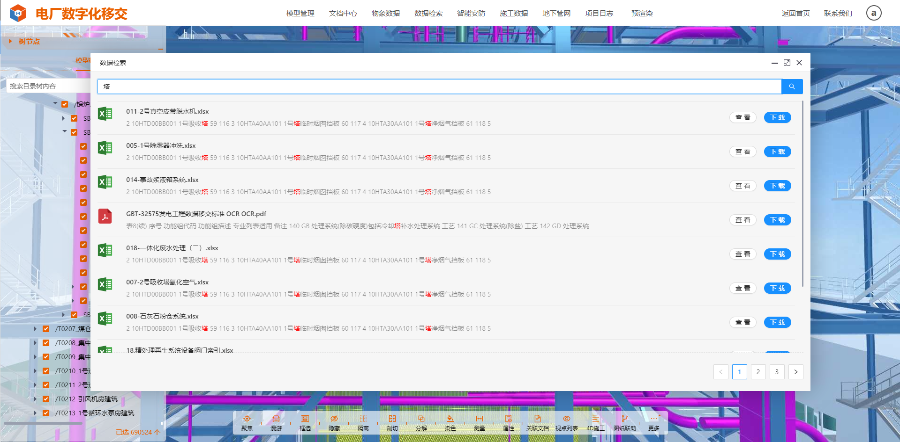
Task: Click the 视点列表 toolbar icon
Action: point(566,422)
